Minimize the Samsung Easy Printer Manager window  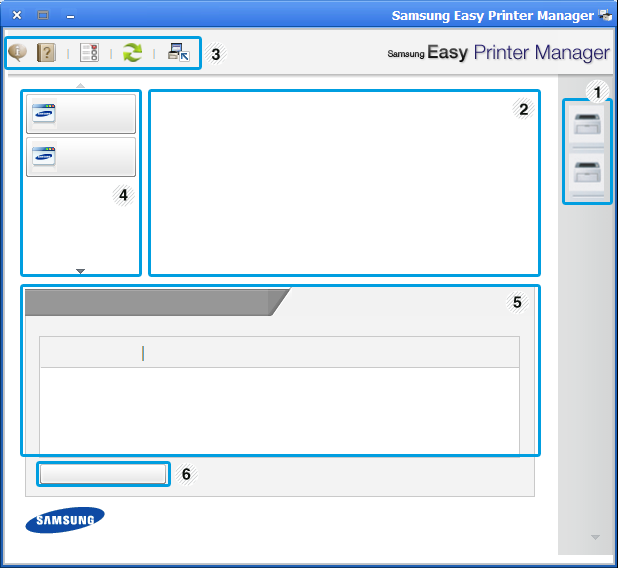pos(70,16)
